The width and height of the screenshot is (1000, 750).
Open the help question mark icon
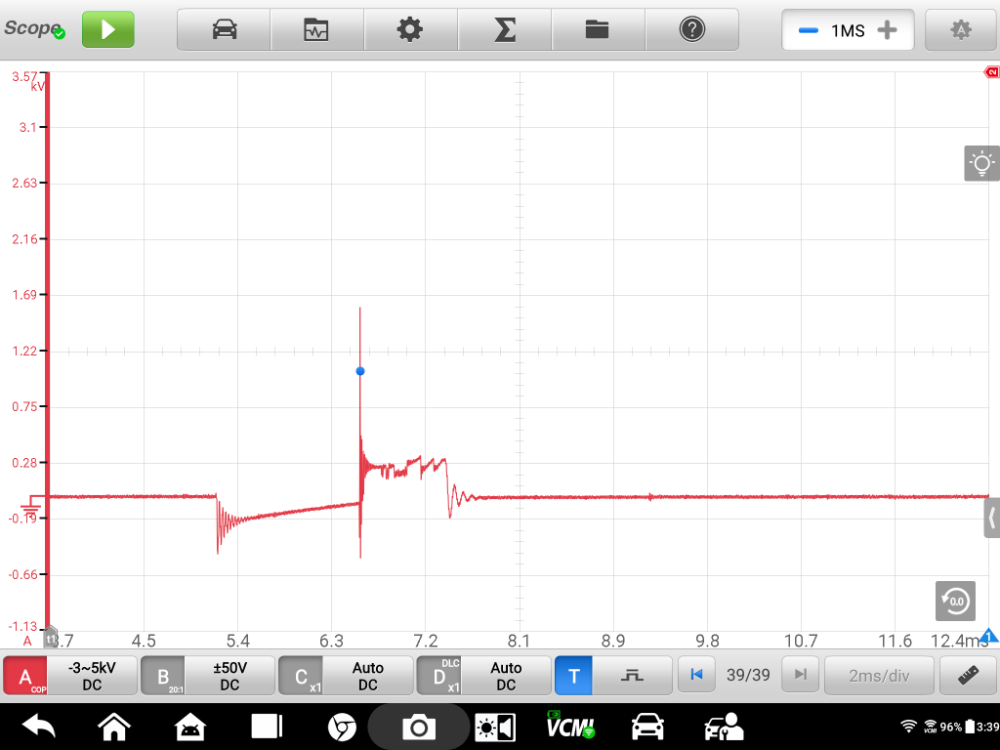pyautogui.click(x=691, y=30)
